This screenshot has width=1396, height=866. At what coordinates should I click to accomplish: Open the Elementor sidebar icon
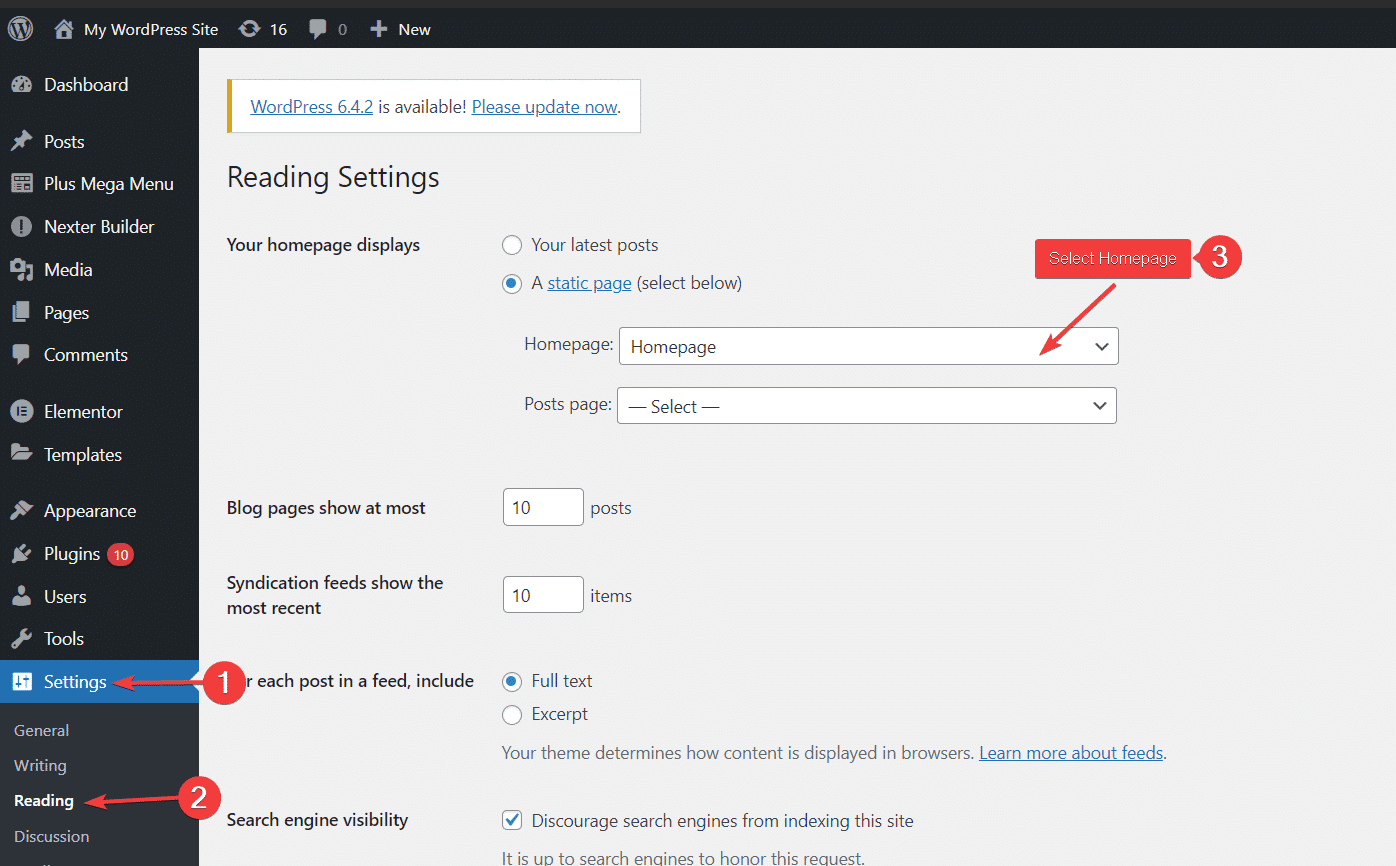(22, 411)
